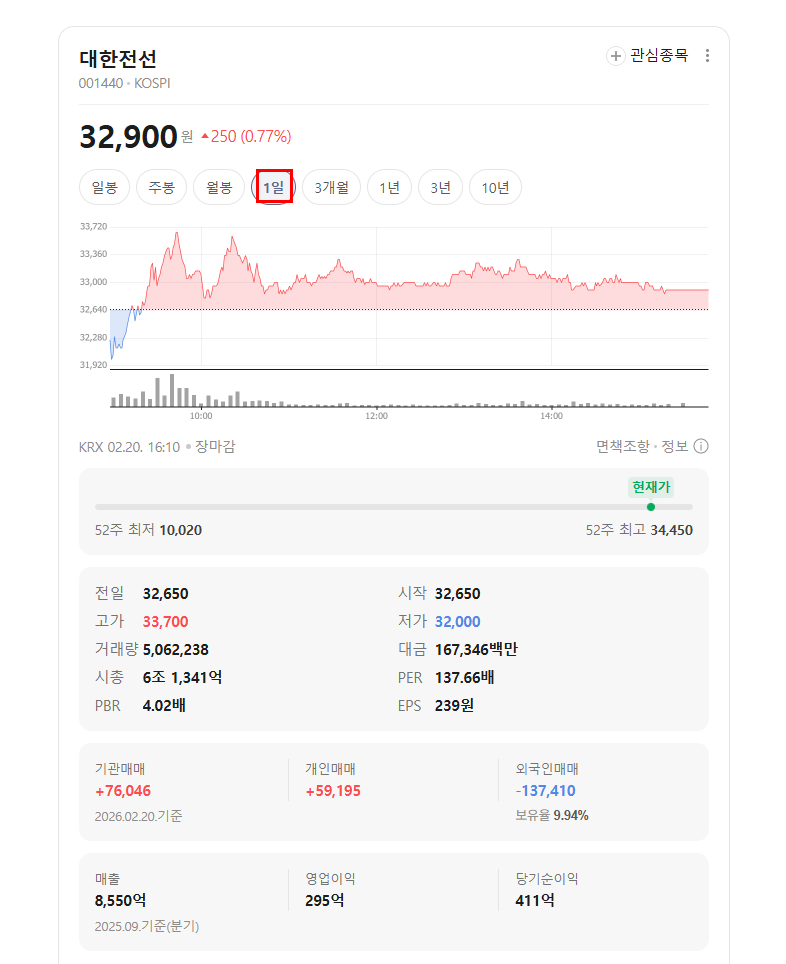This screenshot has width=786, height=964.
Task: Click the 개인매매 value +59,195
Action: click(333, 791)
